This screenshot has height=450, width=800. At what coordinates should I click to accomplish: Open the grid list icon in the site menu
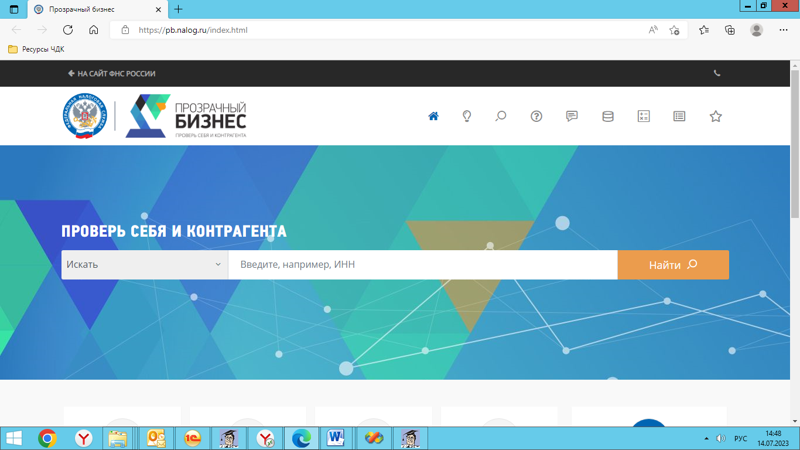coord(644,116)
